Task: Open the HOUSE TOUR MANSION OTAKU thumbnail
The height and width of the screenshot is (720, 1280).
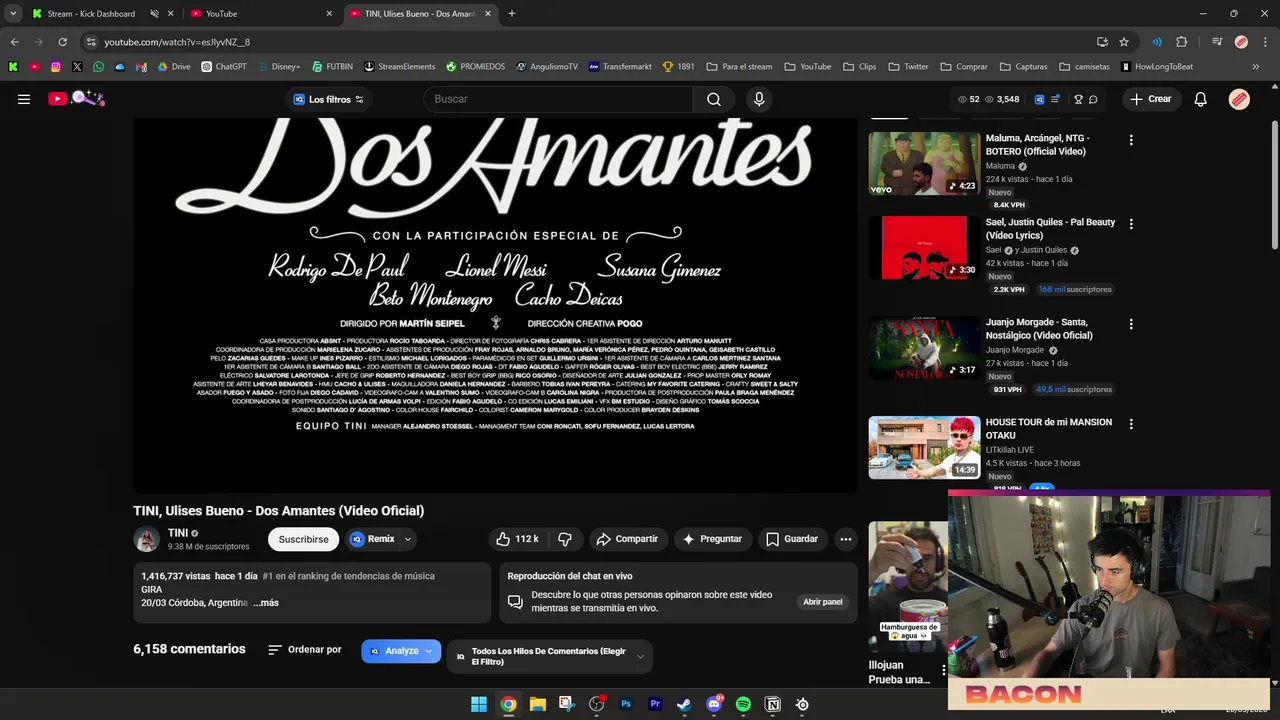Action: pyautogui.click(x=924, y=447)
